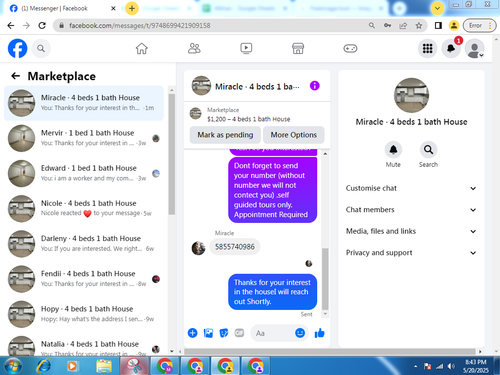Go to the Home feed tab
The height and width of the screenshot is (375, 500).
142,49
